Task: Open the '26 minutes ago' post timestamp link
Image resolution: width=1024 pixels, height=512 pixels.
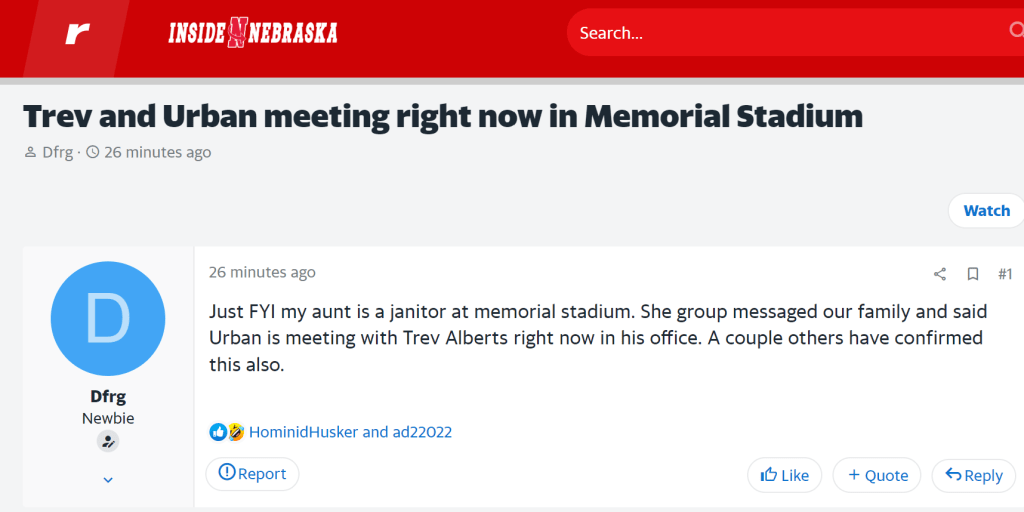Action: point(262,272)
